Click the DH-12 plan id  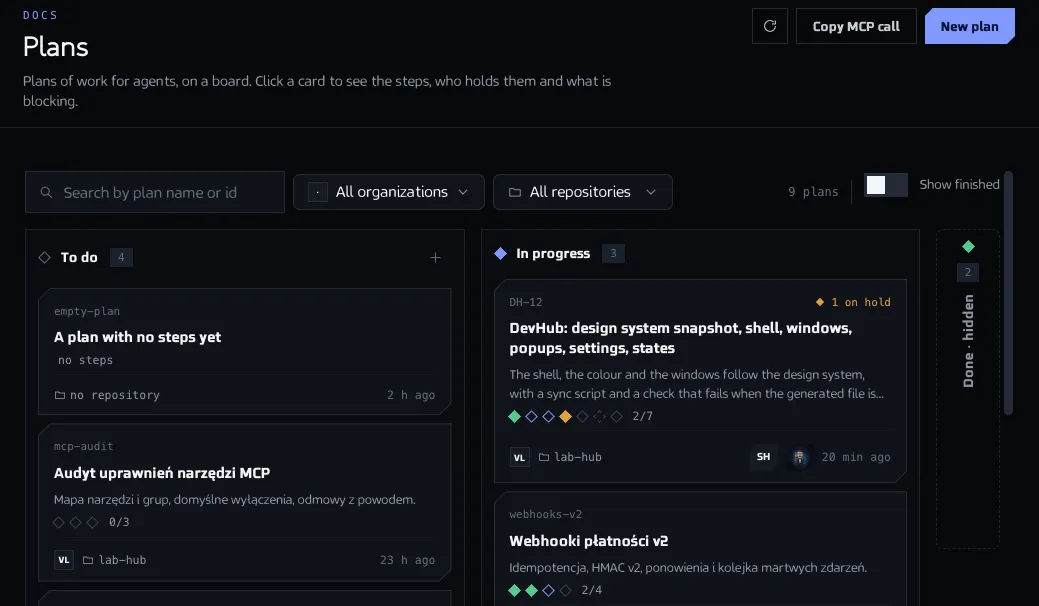(x=525, y=302)
